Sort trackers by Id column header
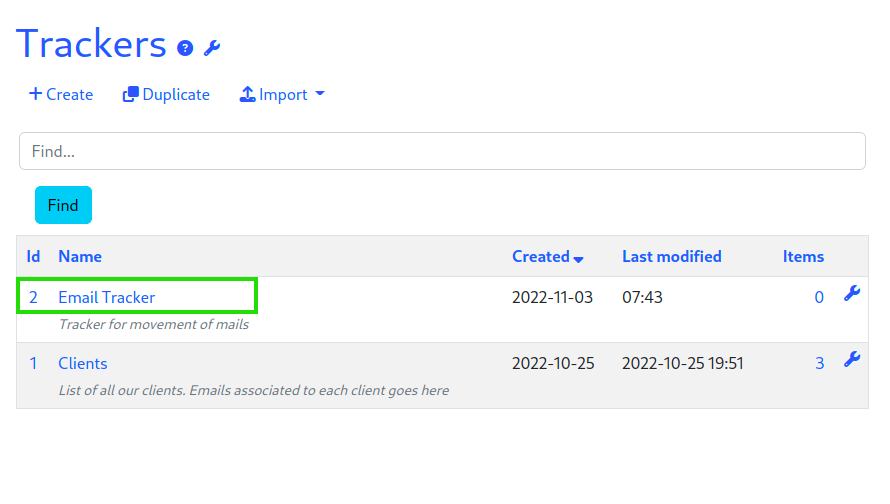 coord(33,257)
